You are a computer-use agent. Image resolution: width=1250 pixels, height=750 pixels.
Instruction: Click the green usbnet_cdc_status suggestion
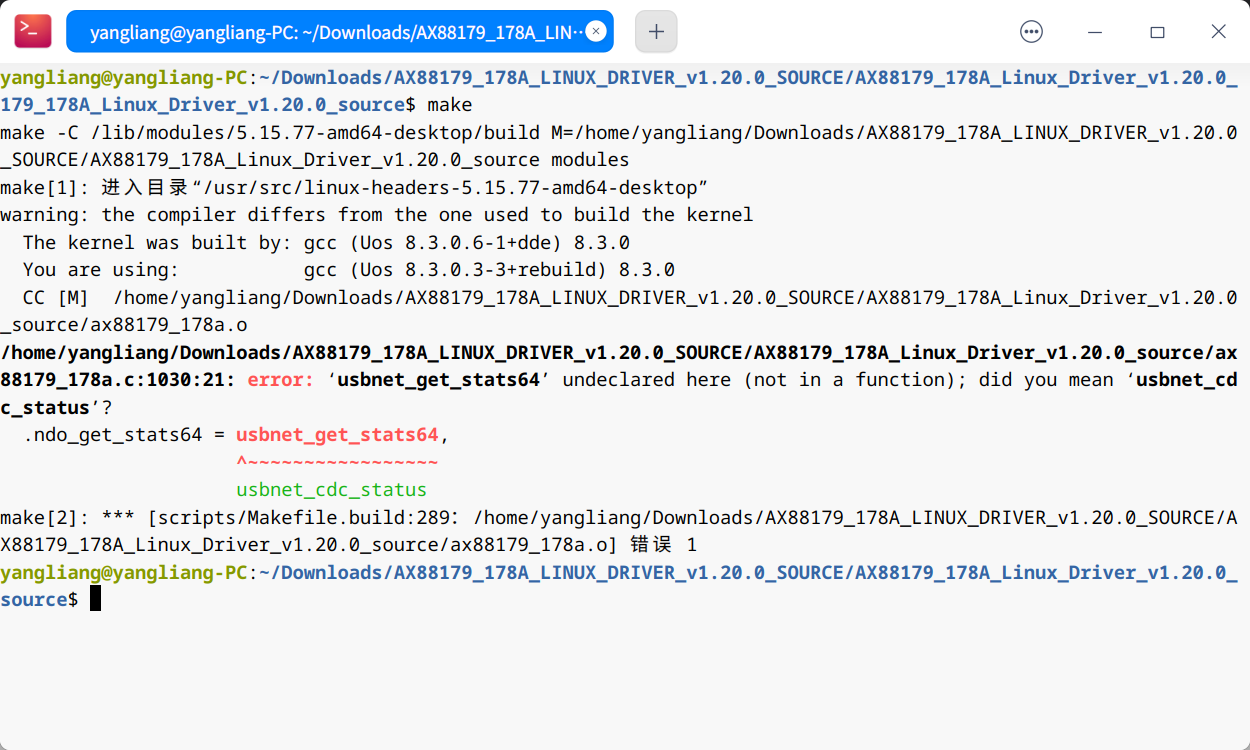coord(331,490)
